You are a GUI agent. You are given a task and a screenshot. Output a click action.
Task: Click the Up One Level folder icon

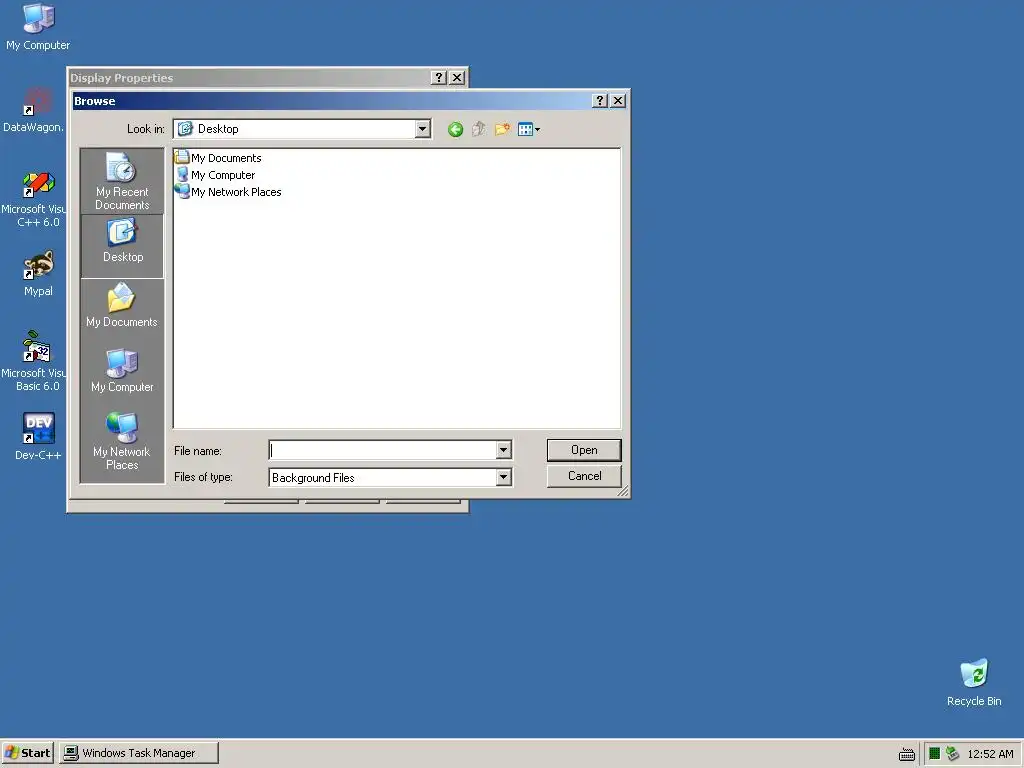click(x=479, y=129)
